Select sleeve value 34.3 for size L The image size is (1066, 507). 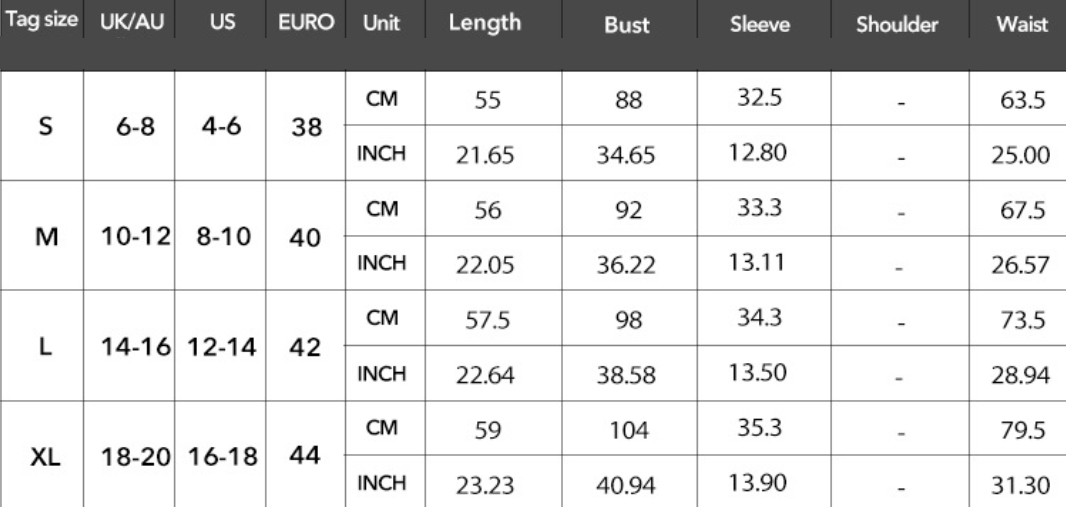click(759, 317)
